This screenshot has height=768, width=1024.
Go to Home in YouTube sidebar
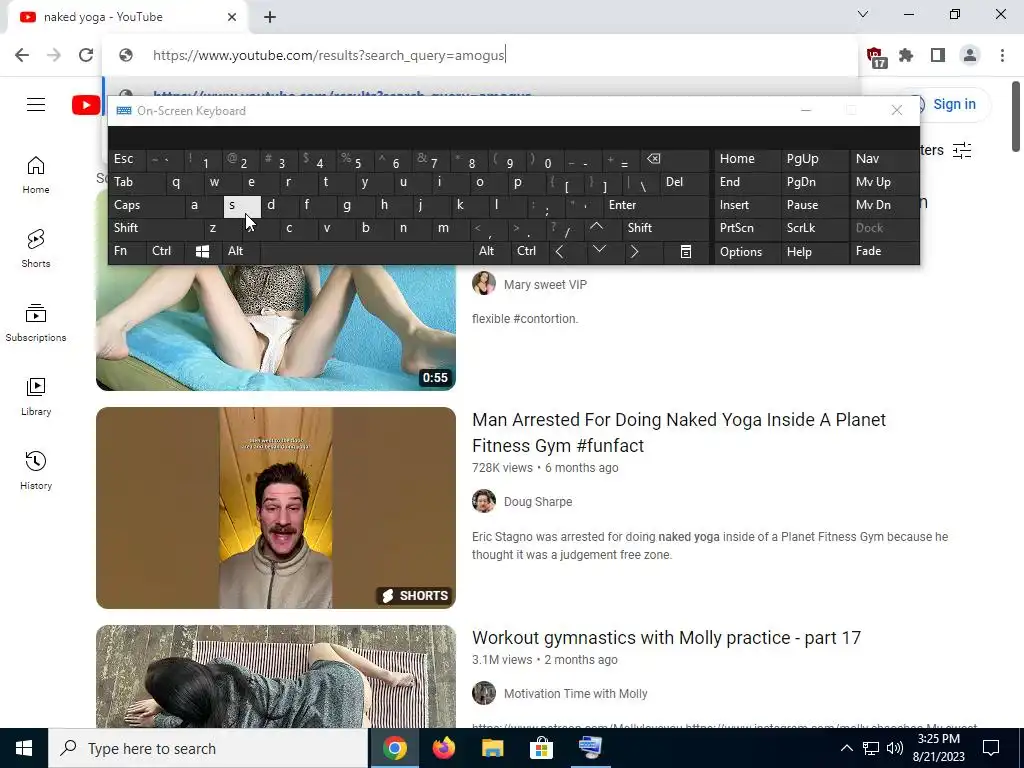coord(36,175)
